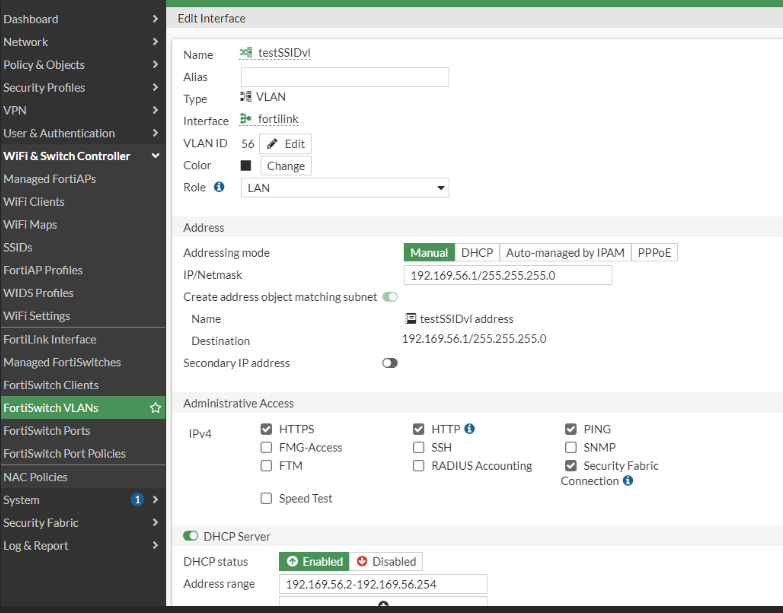Click the Alias input field
Viewport: 783px width, 613px height.
[345, 77]
